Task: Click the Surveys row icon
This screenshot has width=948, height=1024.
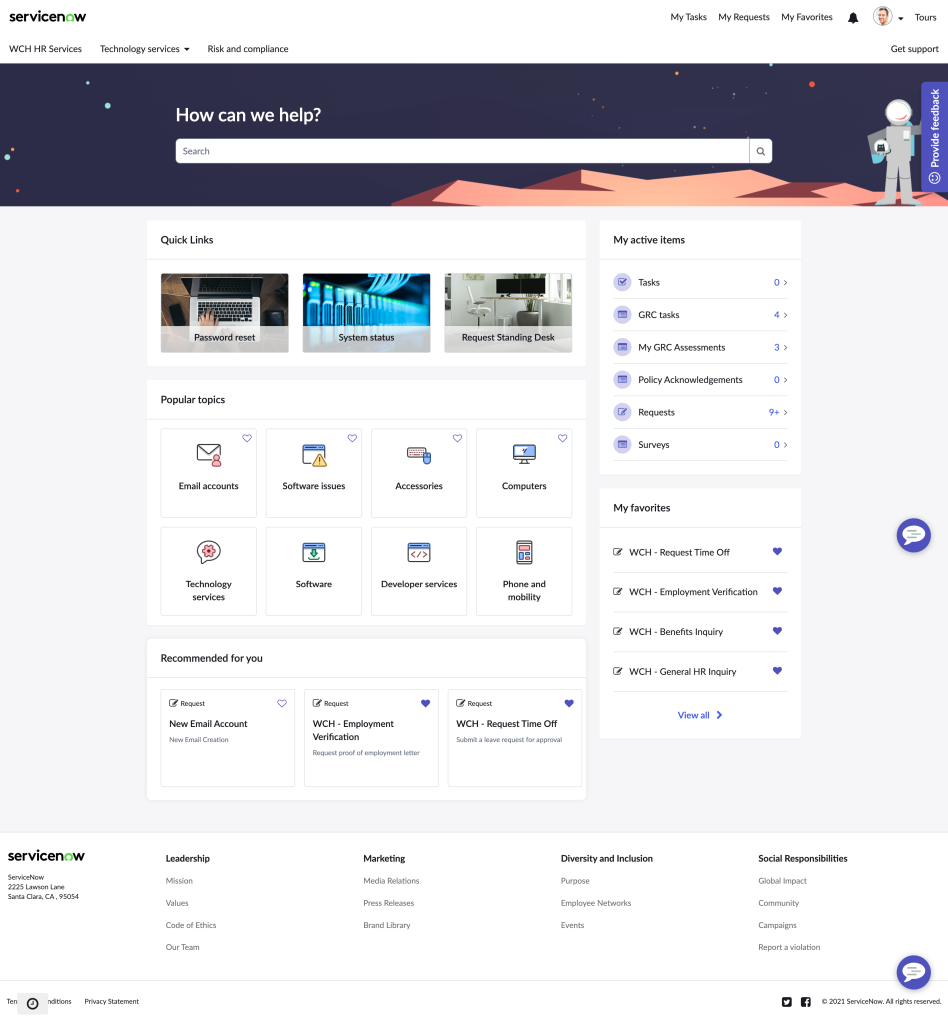Action: tap(623, 444)
